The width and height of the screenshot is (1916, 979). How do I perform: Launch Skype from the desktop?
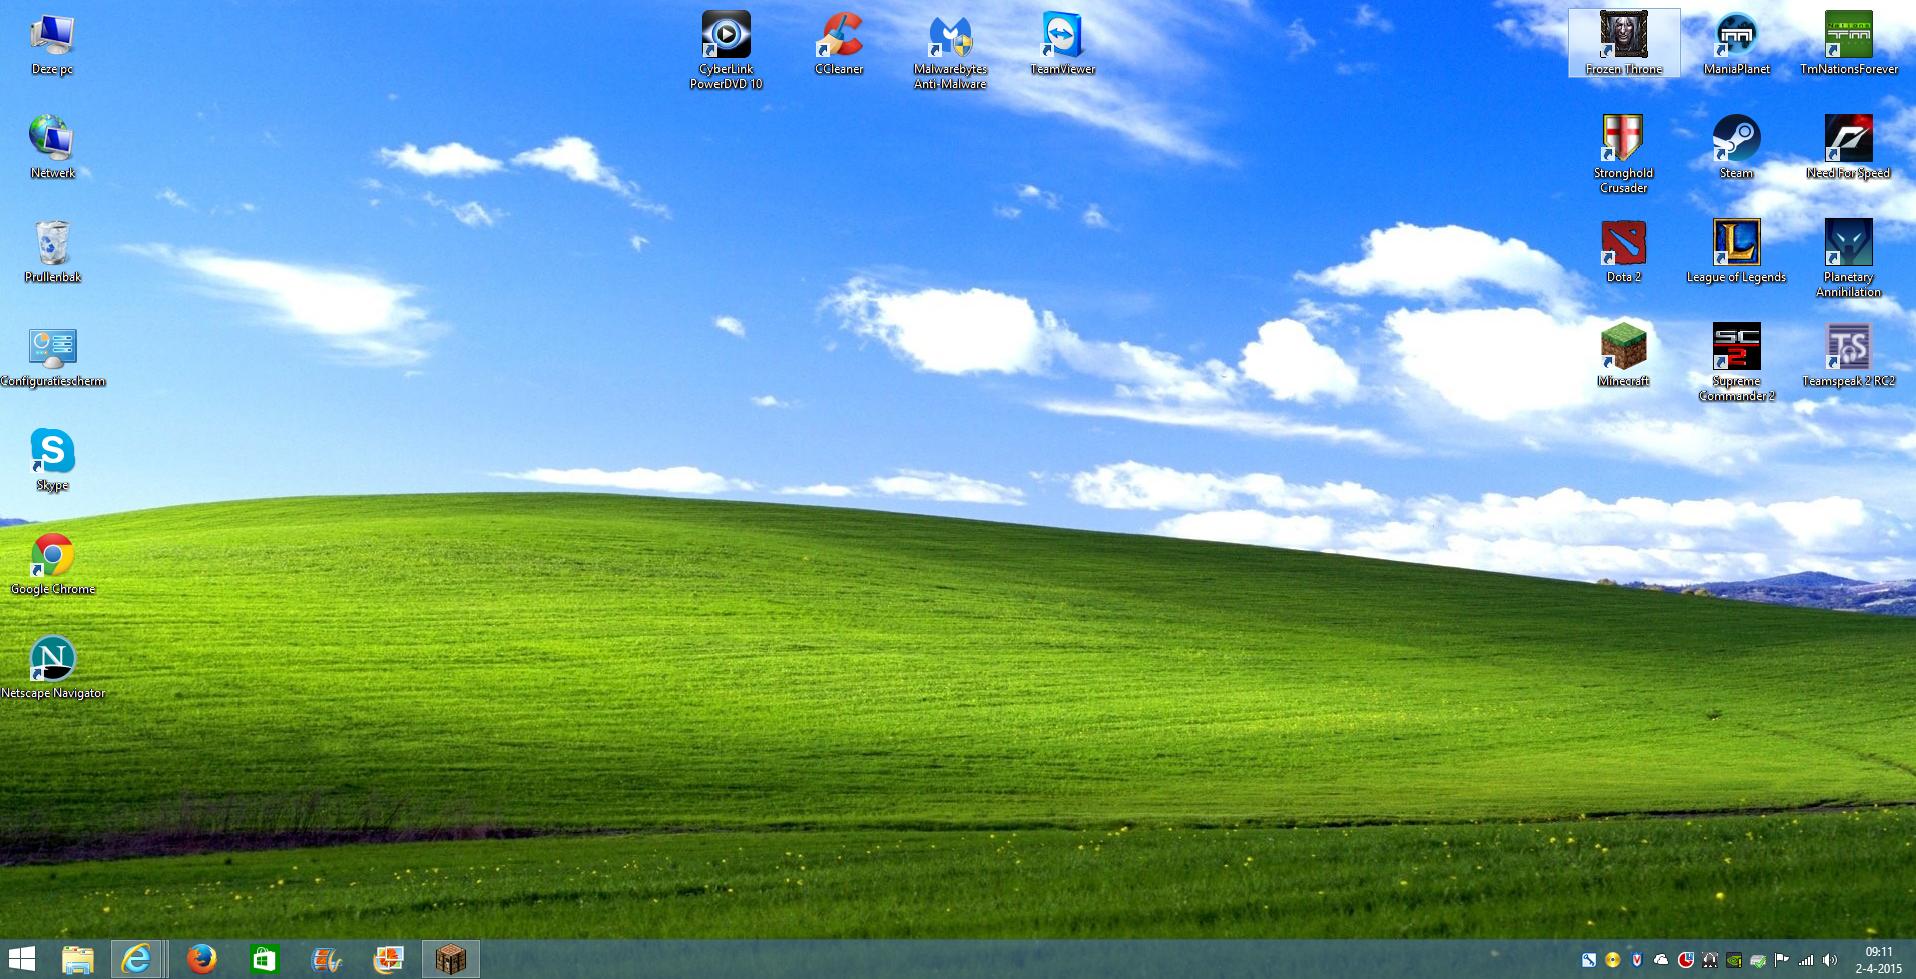52,461
